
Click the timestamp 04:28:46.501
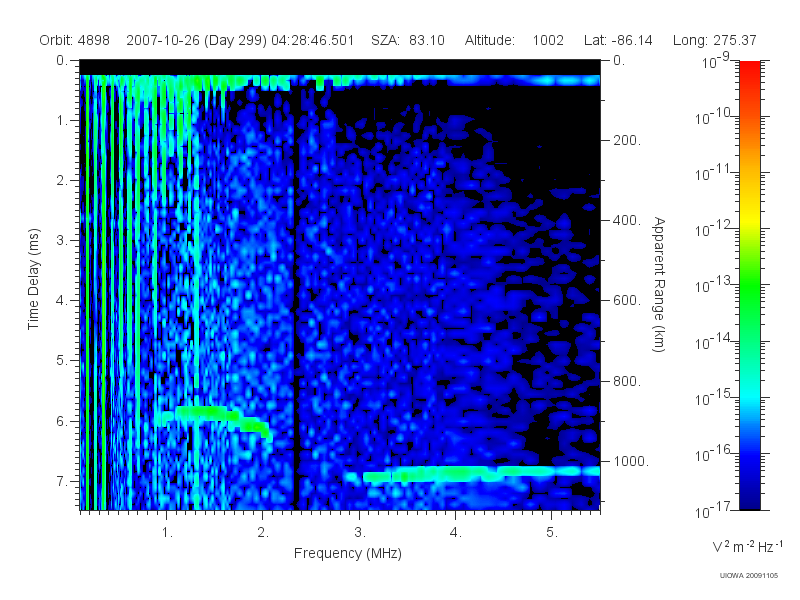(312, 40)
